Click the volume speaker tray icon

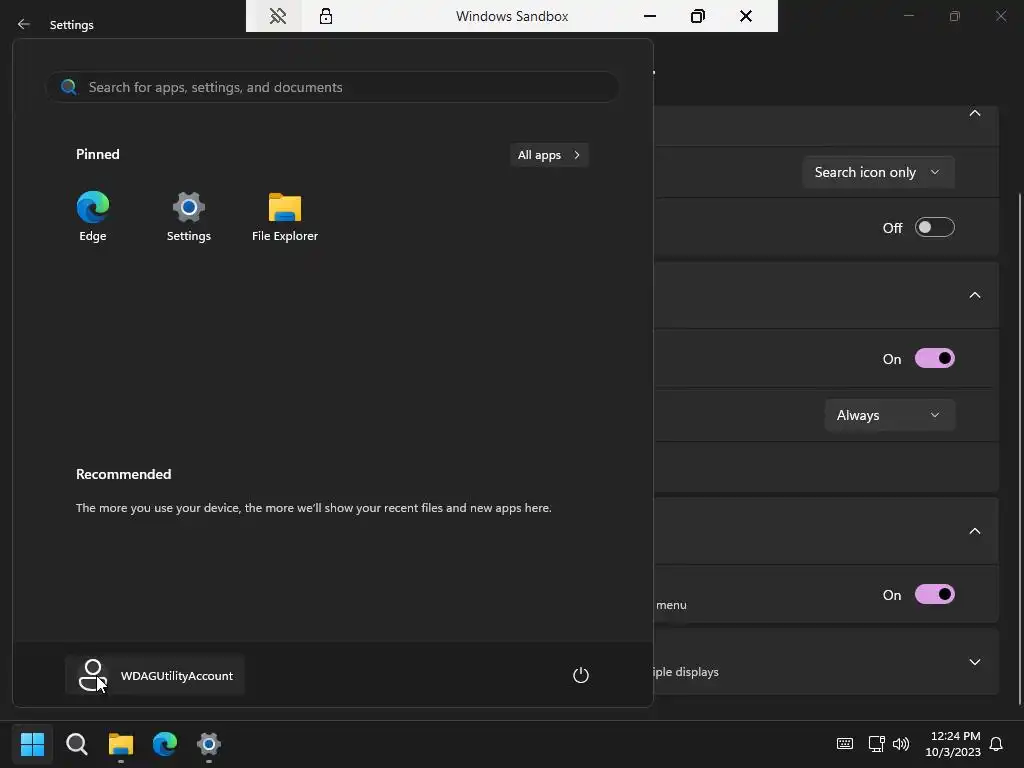coord(901,743)
